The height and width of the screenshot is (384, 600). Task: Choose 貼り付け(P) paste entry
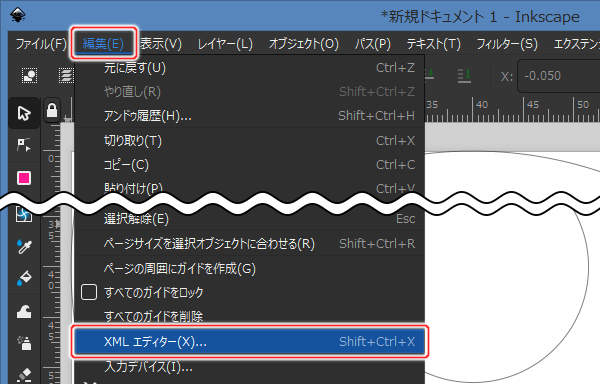tap(249, 187)
